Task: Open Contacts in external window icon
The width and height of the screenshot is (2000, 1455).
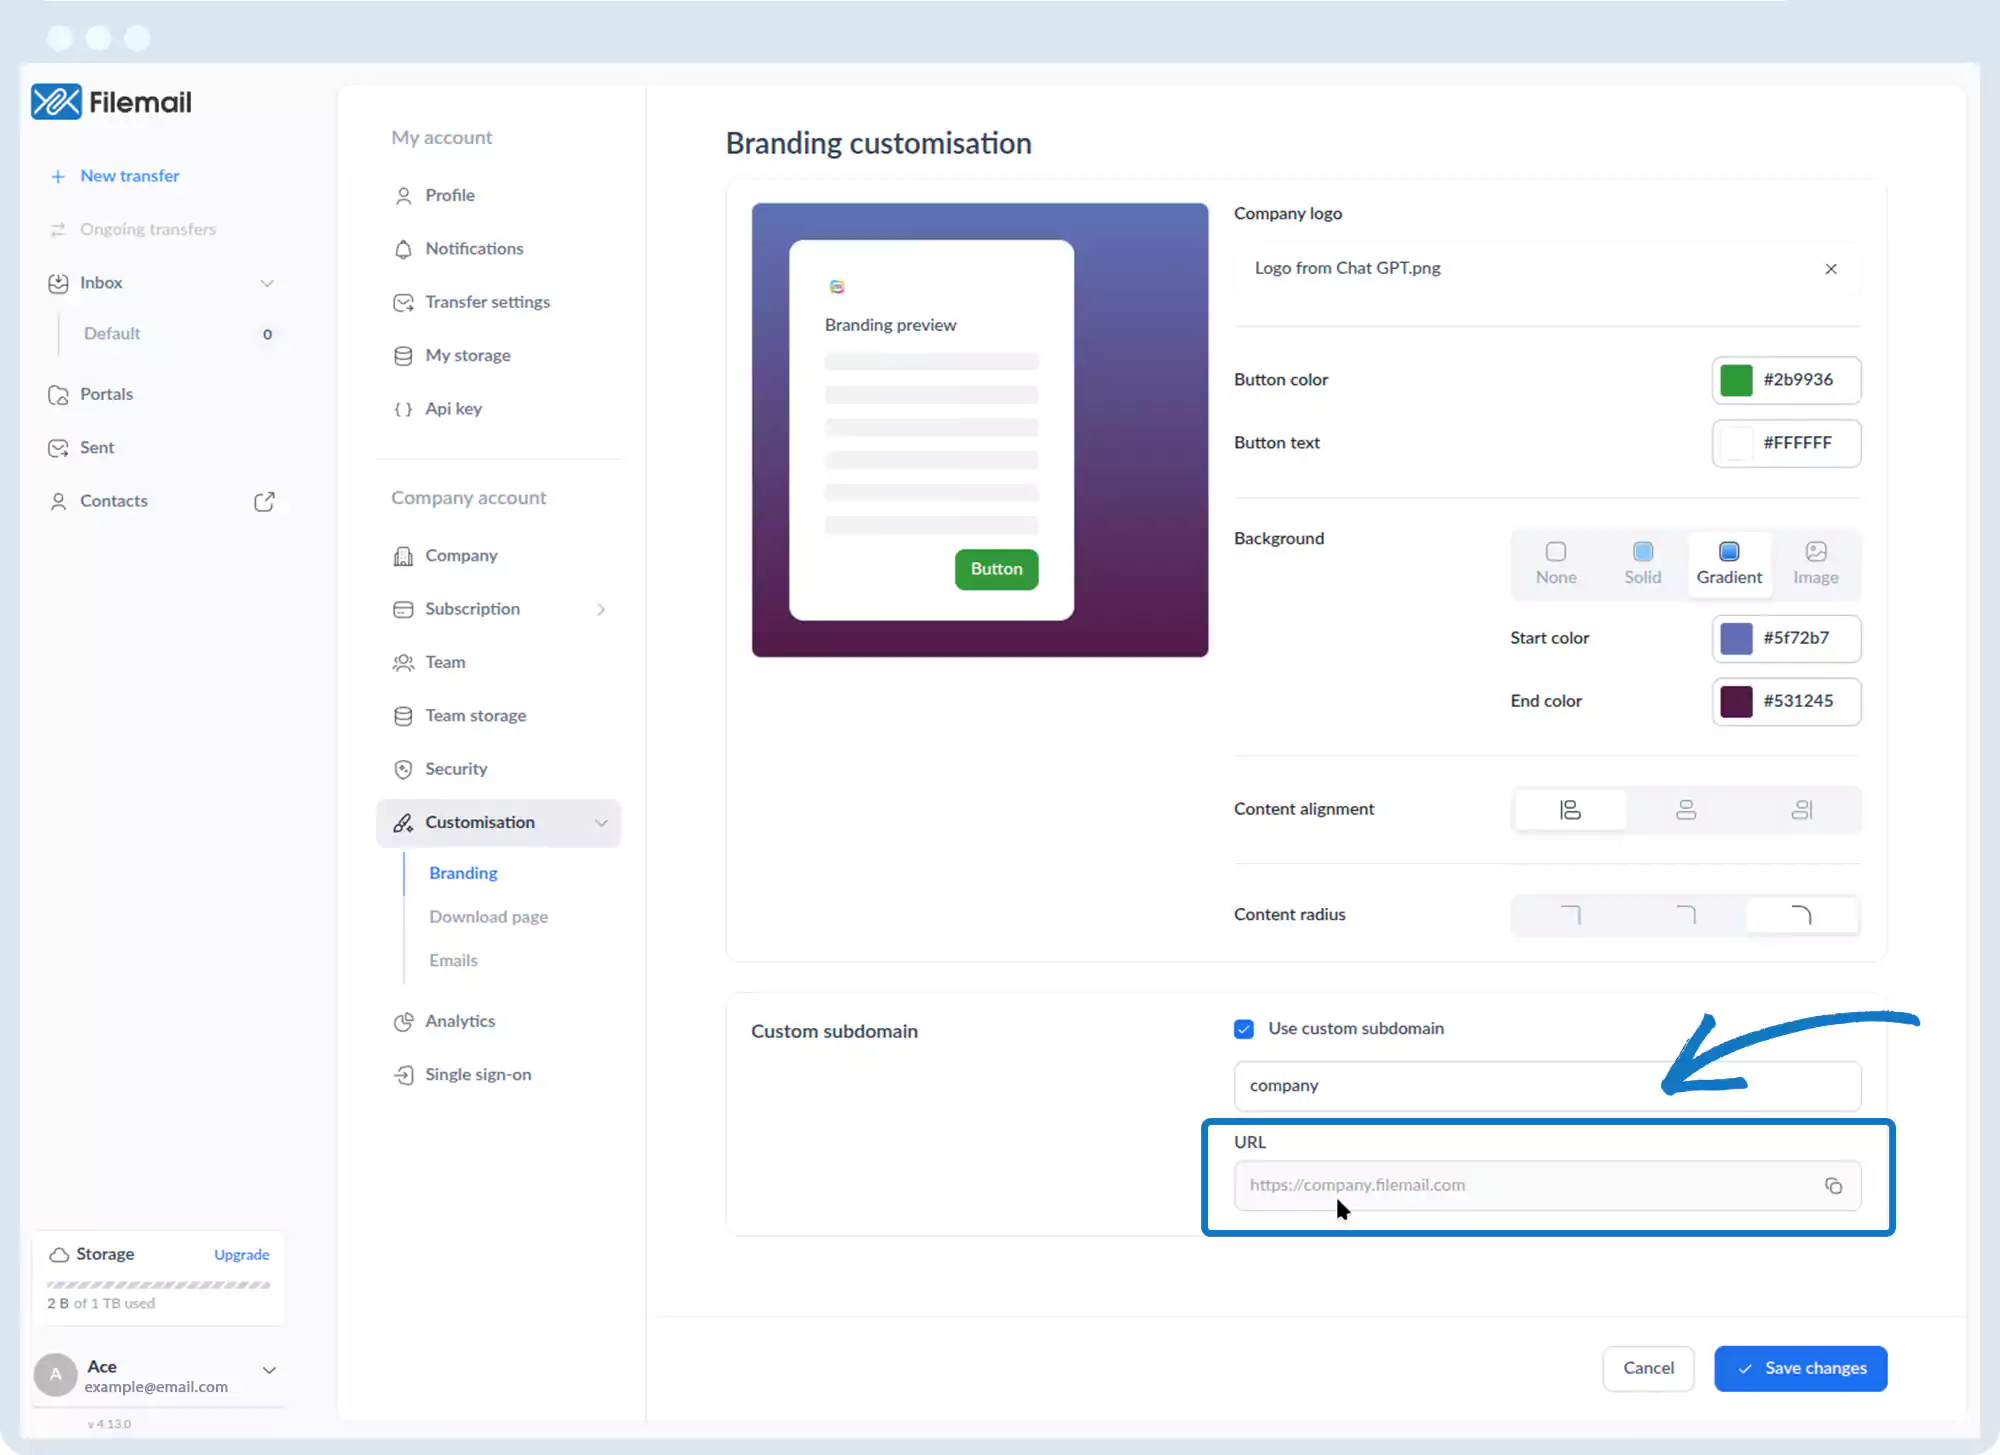Action: pyautogui.click(x=264, y=501)
